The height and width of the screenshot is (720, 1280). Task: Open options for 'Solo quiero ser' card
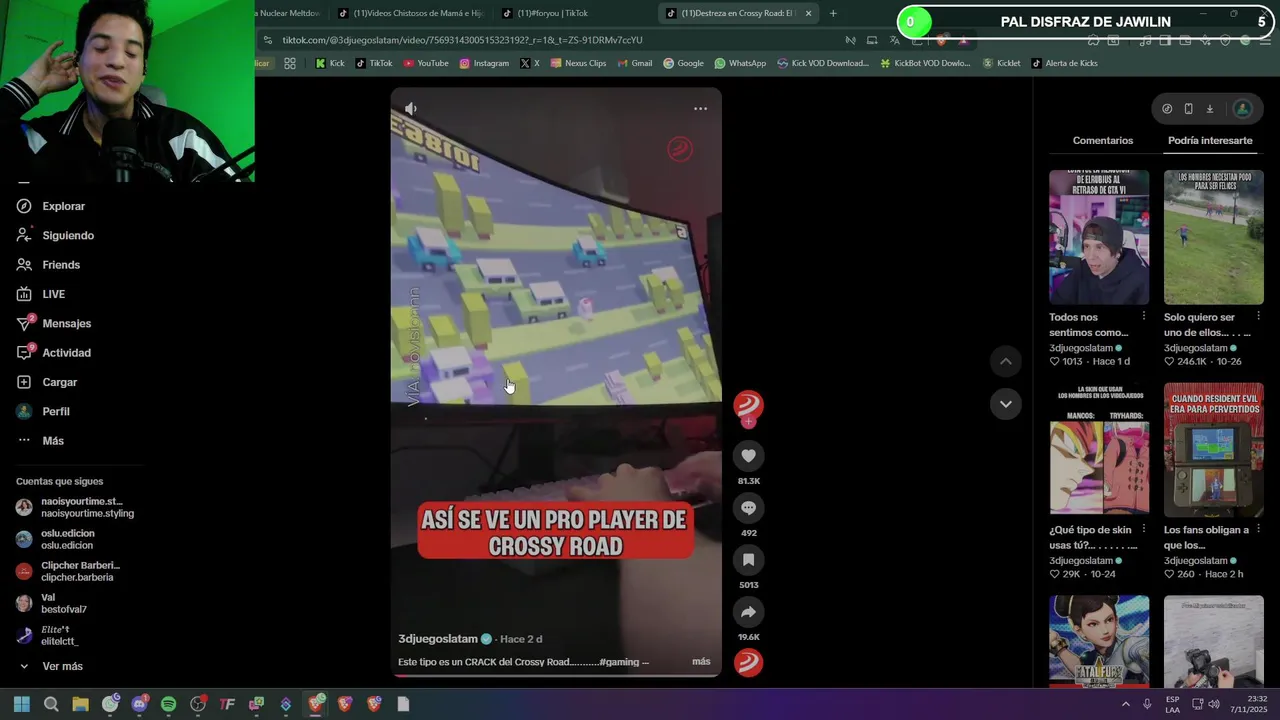1258,317
